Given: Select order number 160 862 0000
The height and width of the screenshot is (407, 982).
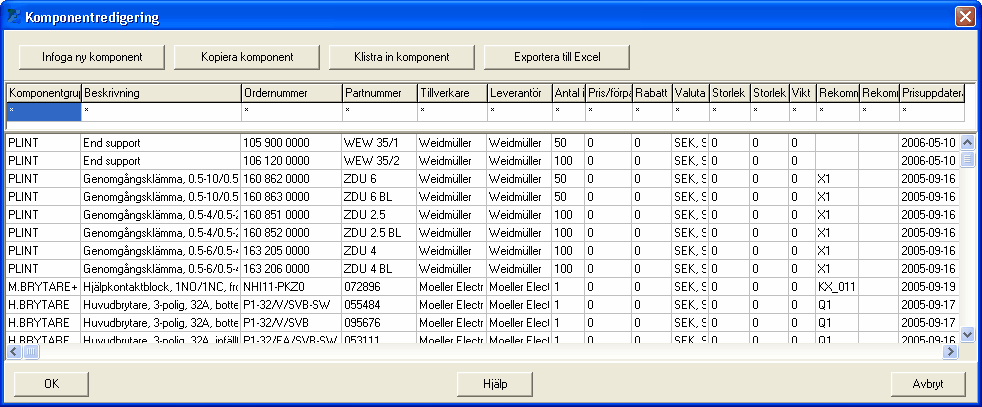Looking at the screenshot, I should tap(291, 179).
